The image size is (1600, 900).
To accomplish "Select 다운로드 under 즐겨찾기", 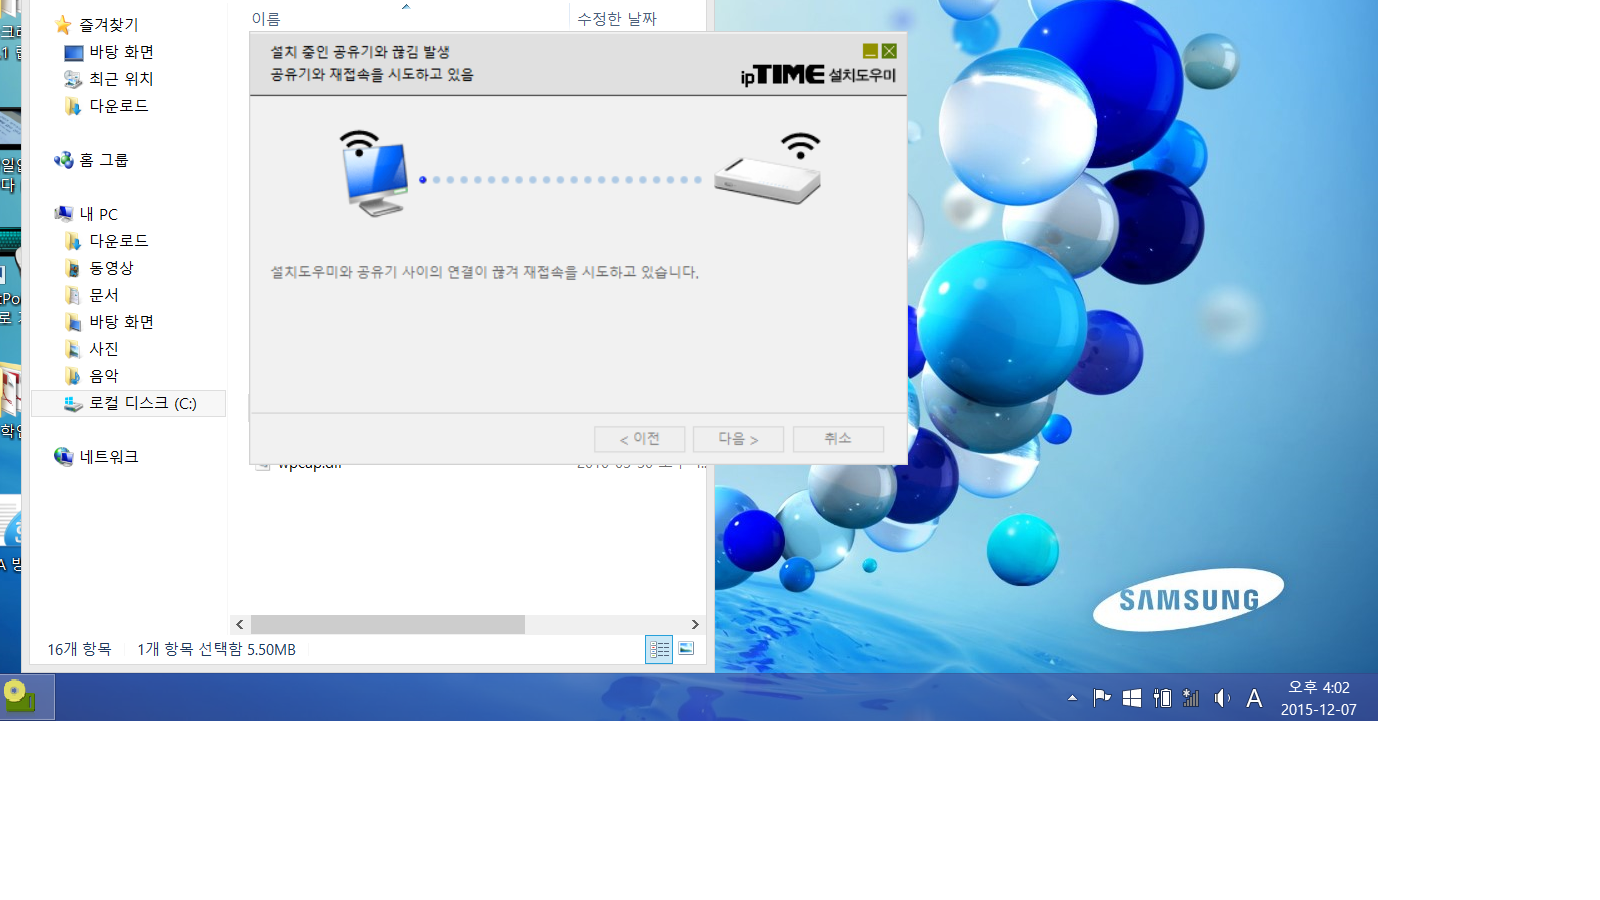I will point(107,106).
